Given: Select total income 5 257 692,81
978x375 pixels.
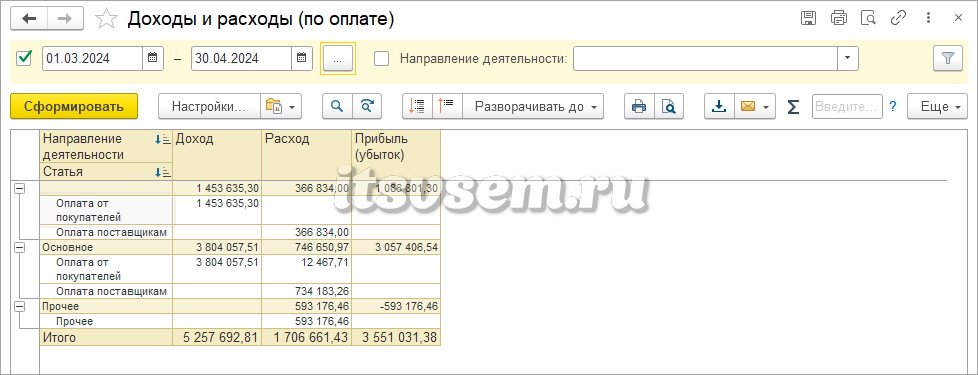Looking at the screenshot, I should tap(216, 338).
